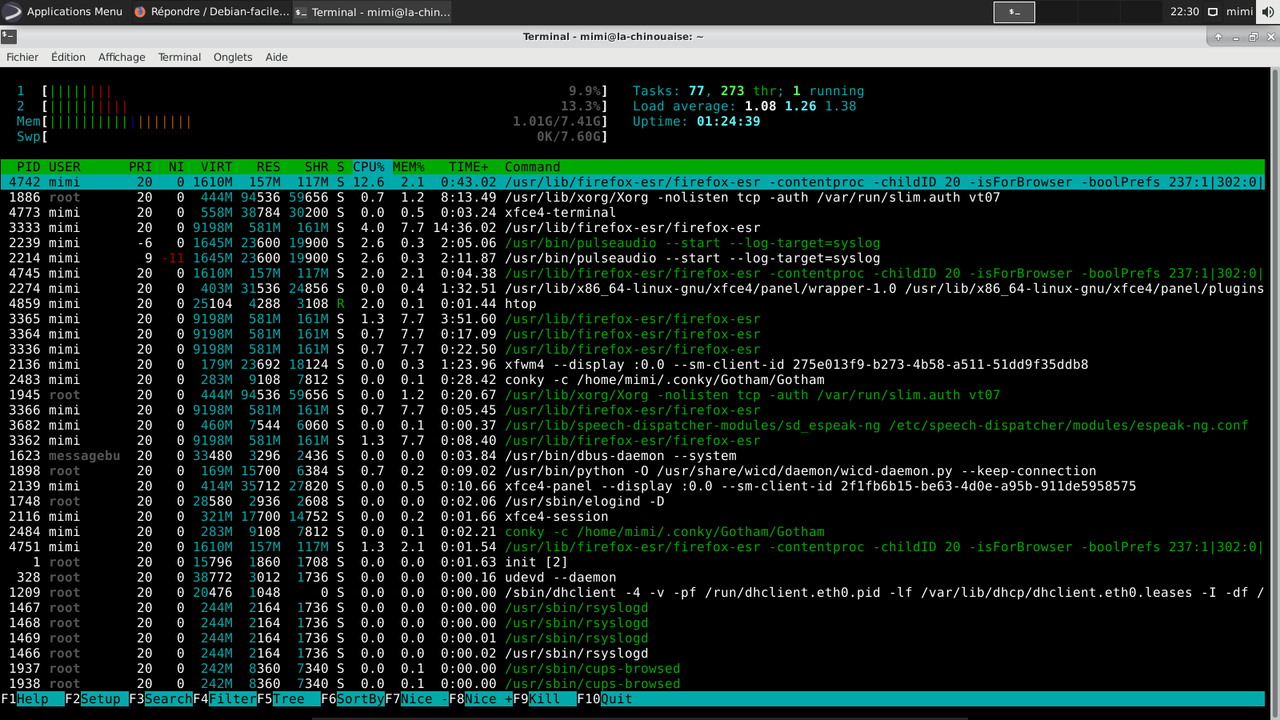Select the xfce4-panel row PID 2139
1280x720 pixels.
click(x=632, y=486)
